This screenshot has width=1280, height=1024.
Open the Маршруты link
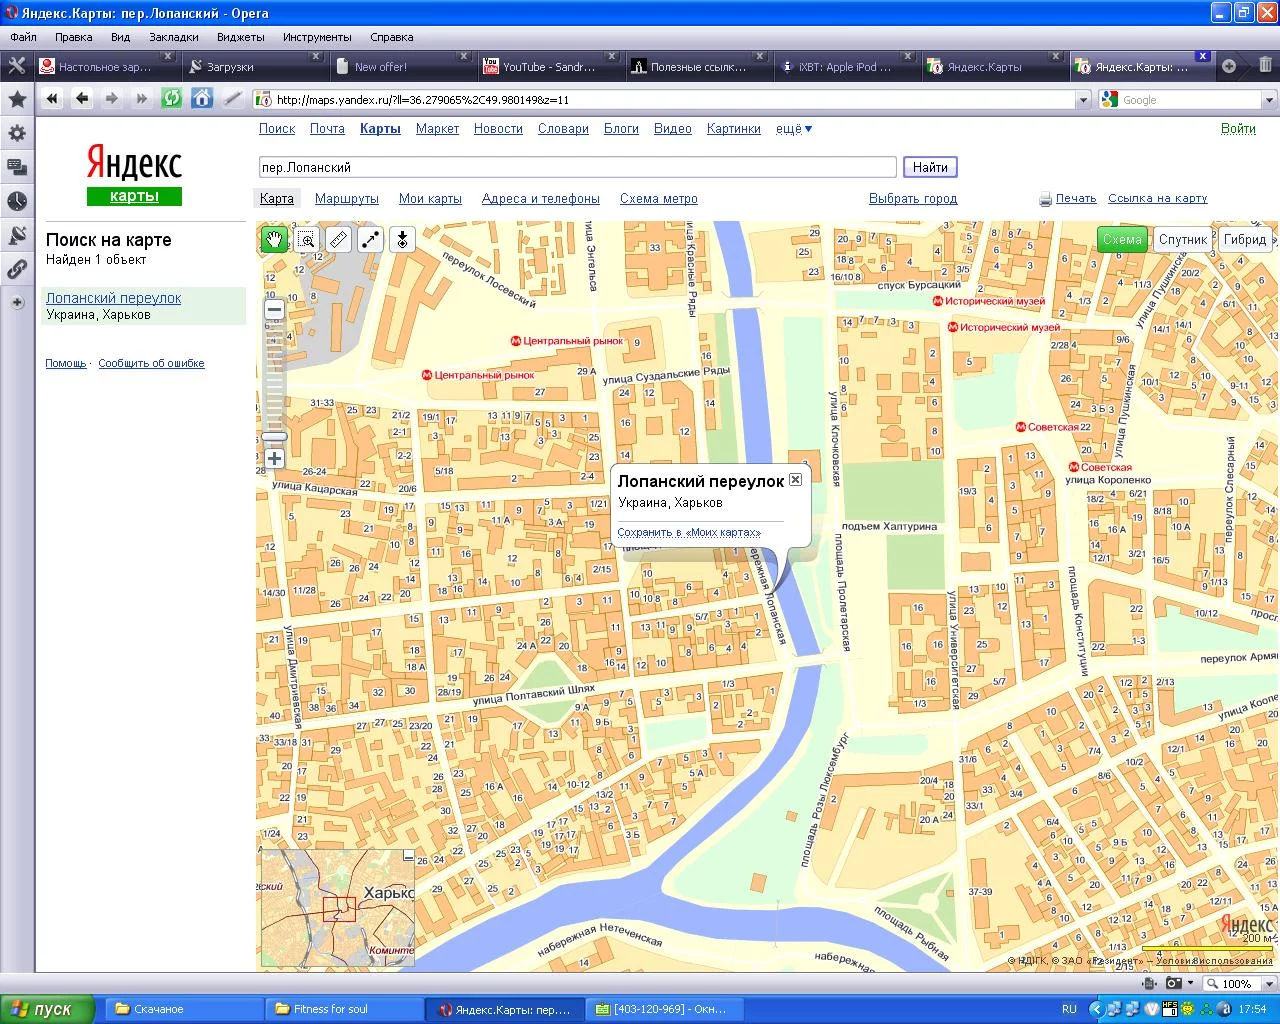(346, 199)
